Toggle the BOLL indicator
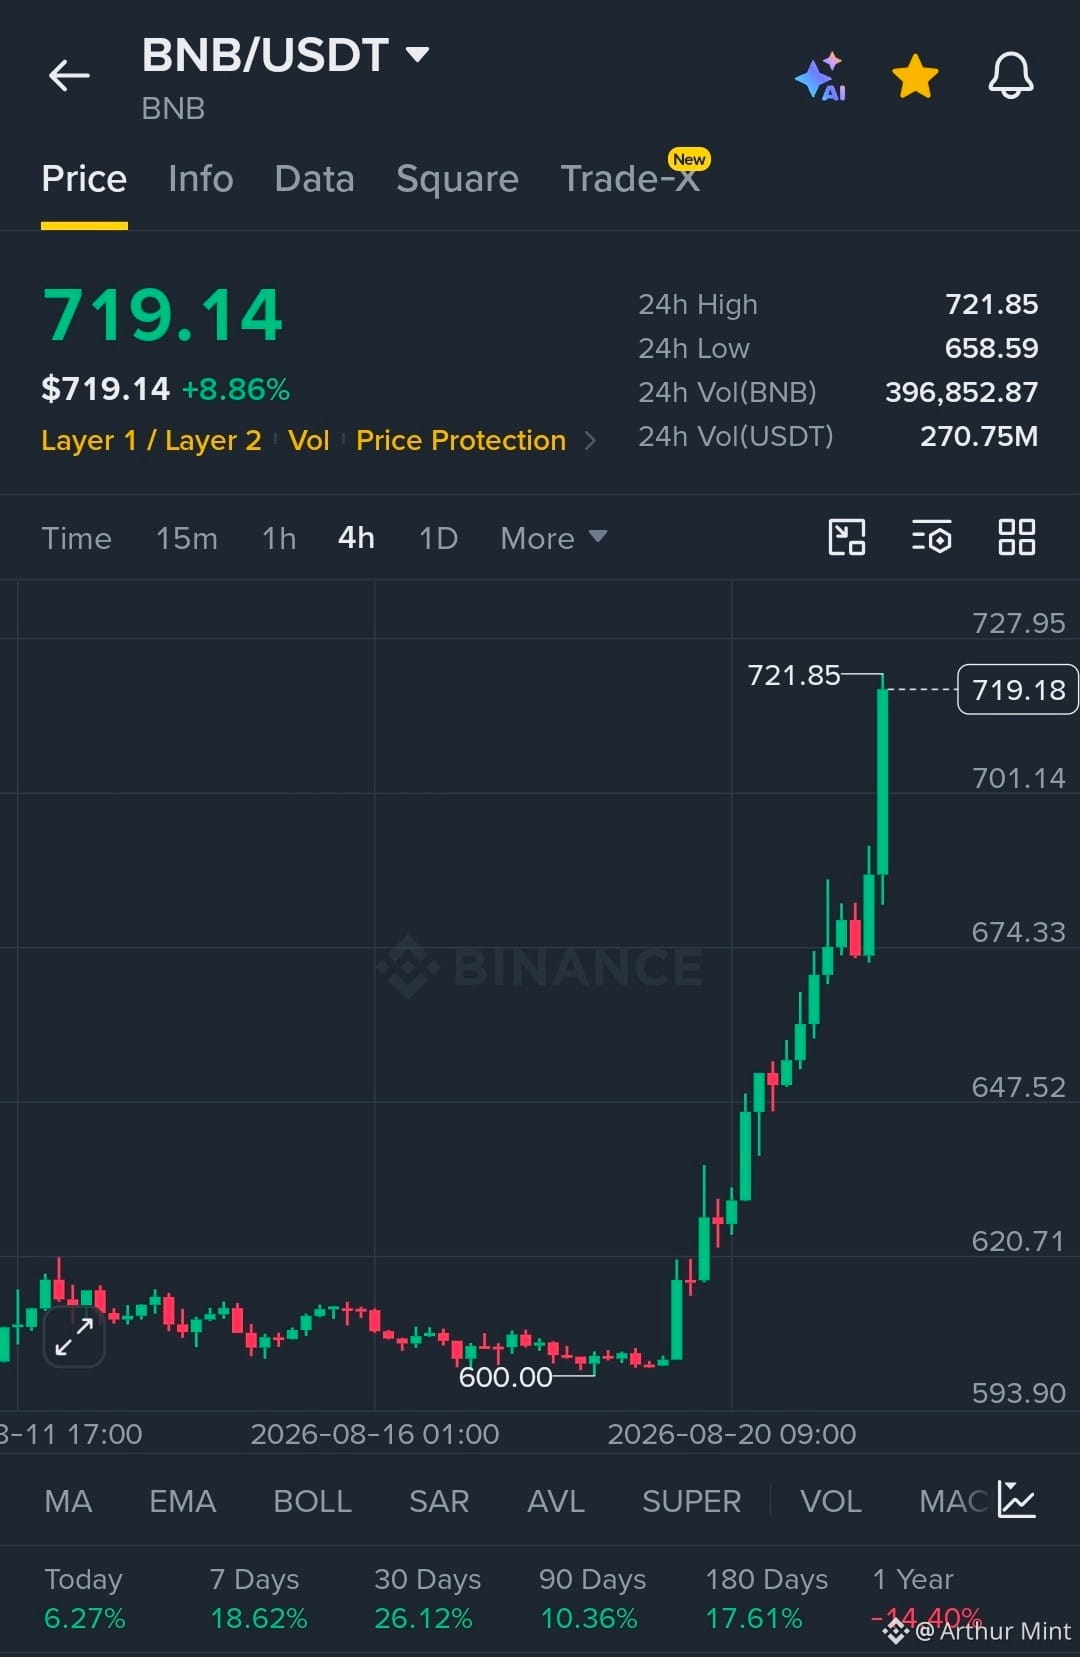This screenshot has height=1657, width=1080. 312,1501
